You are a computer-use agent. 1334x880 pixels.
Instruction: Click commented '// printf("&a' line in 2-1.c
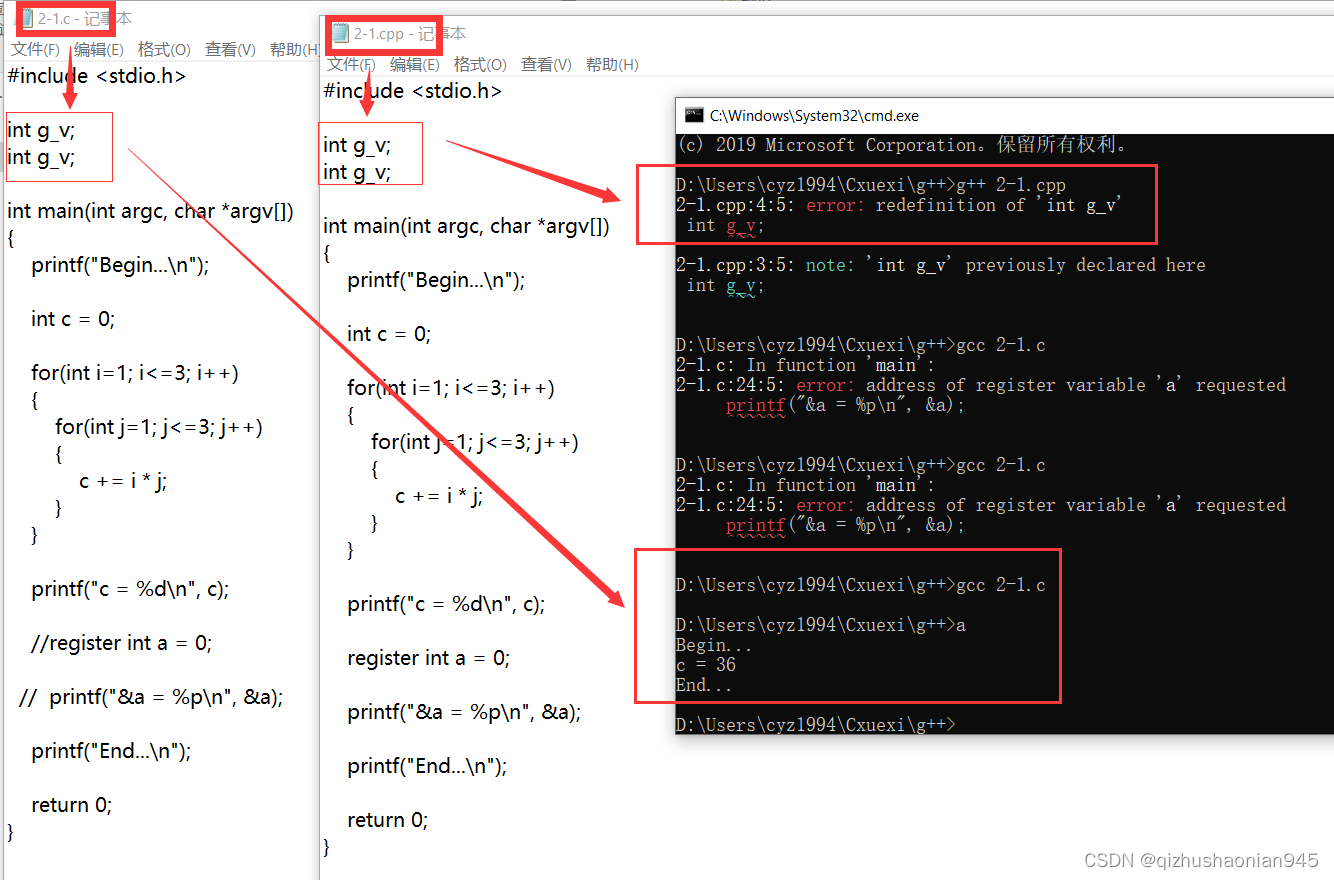(151, 697)
